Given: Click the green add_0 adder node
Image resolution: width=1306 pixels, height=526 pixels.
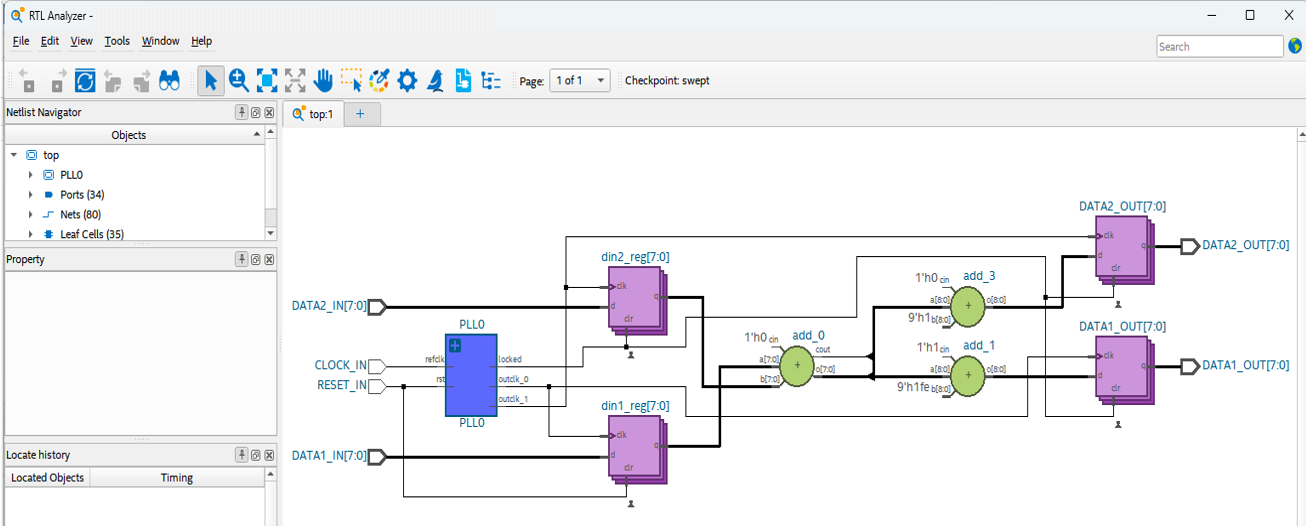Looking at the screenshot, I should pos(797,367).
